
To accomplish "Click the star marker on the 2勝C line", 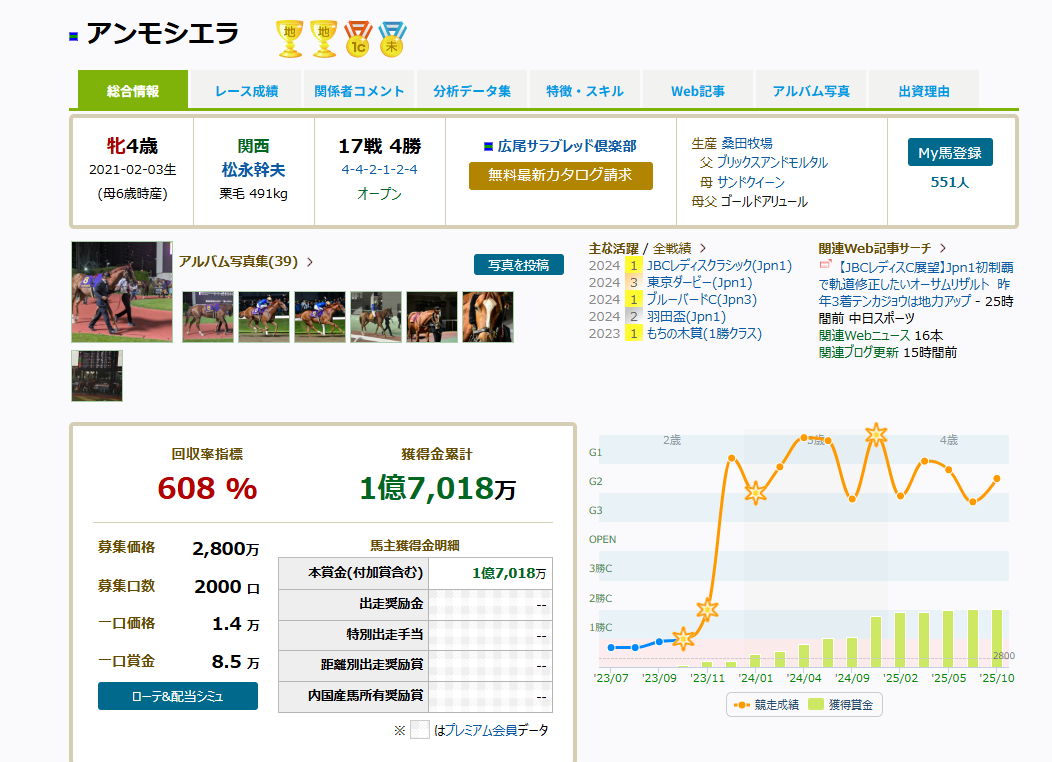I will (x=707, y=609).
